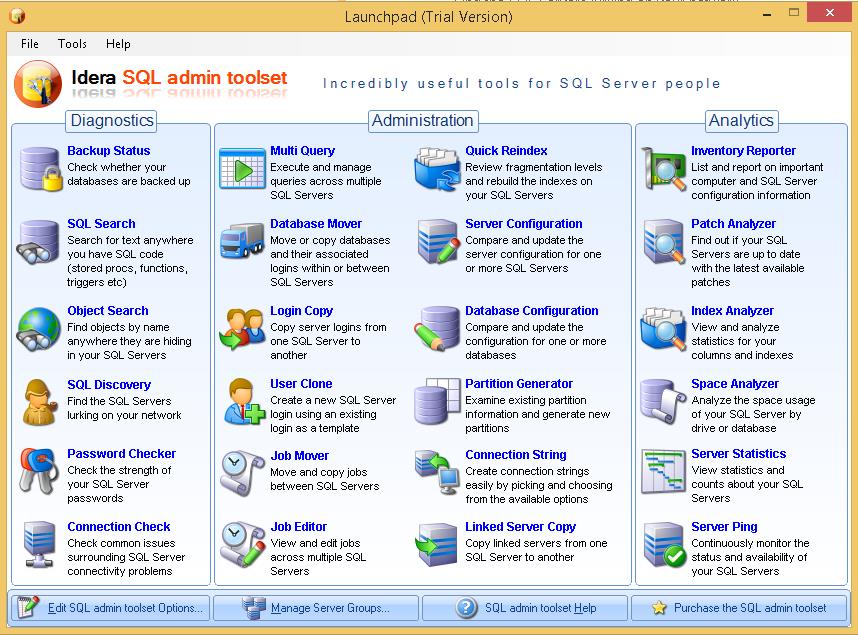Click the Server Statistics Gantt chart icon

(x=663, y=471)
